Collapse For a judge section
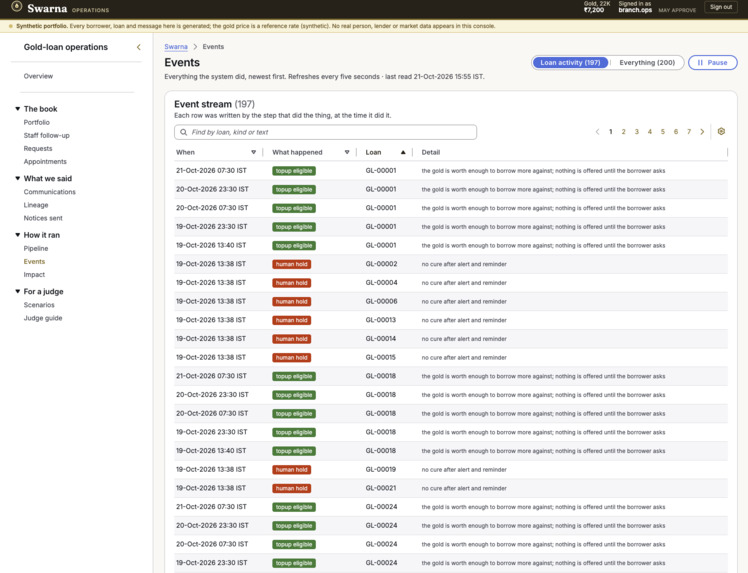Image resolution: width=748 pixels, height=573 pixels. pyautogui.click(x=18, y=291)
